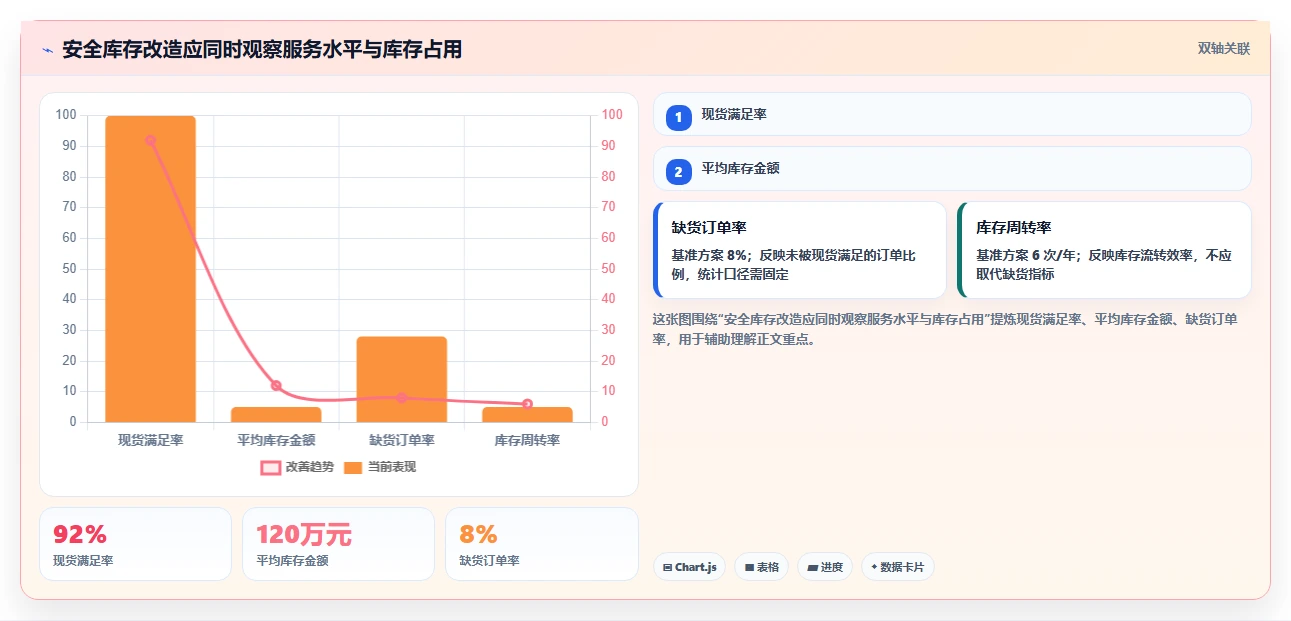1291x621 pixels.
Task: Click the 120万元 stat card
Action: click(338, 544)
